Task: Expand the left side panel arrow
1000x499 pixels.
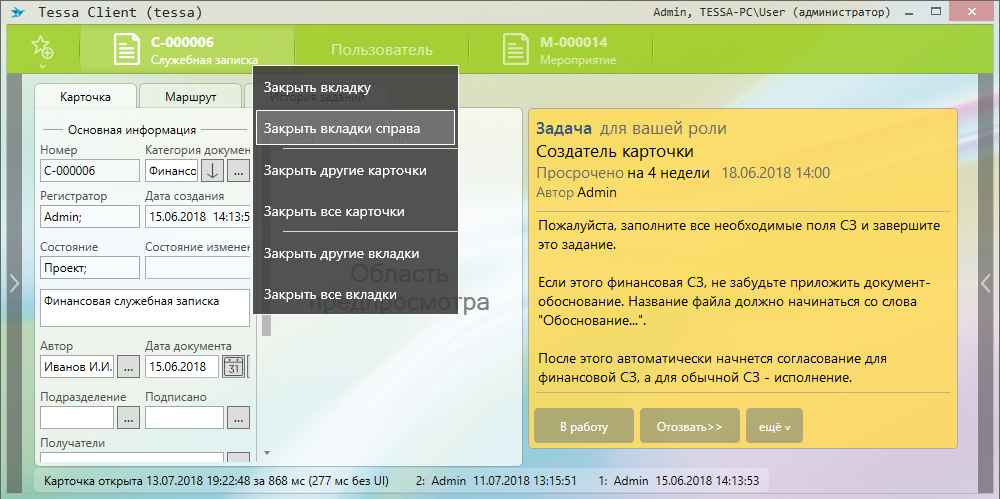Action: click(15, 283)
